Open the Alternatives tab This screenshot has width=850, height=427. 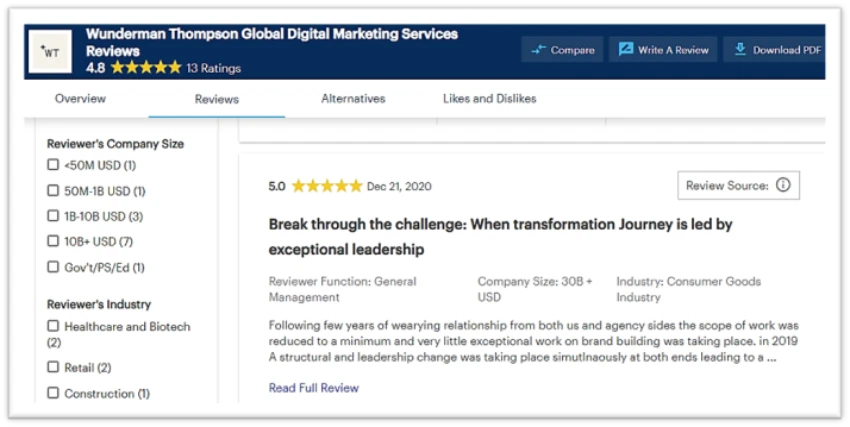click(x=353, y=99)
